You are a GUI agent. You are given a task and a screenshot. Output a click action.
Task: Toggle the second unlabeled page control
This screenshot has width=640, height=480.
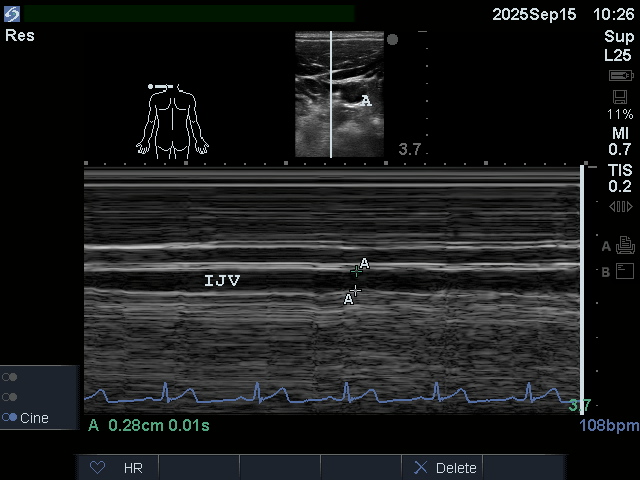[9, 397]
